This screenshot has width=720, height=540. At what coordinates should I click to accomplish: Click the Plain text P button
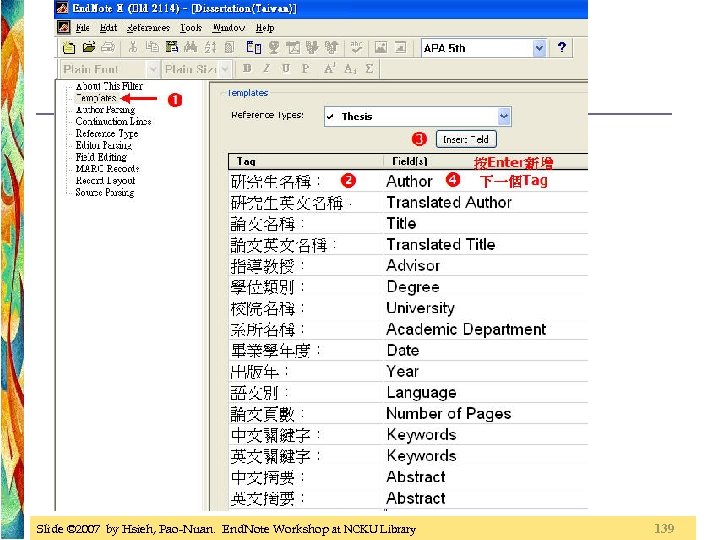point(305,69)
